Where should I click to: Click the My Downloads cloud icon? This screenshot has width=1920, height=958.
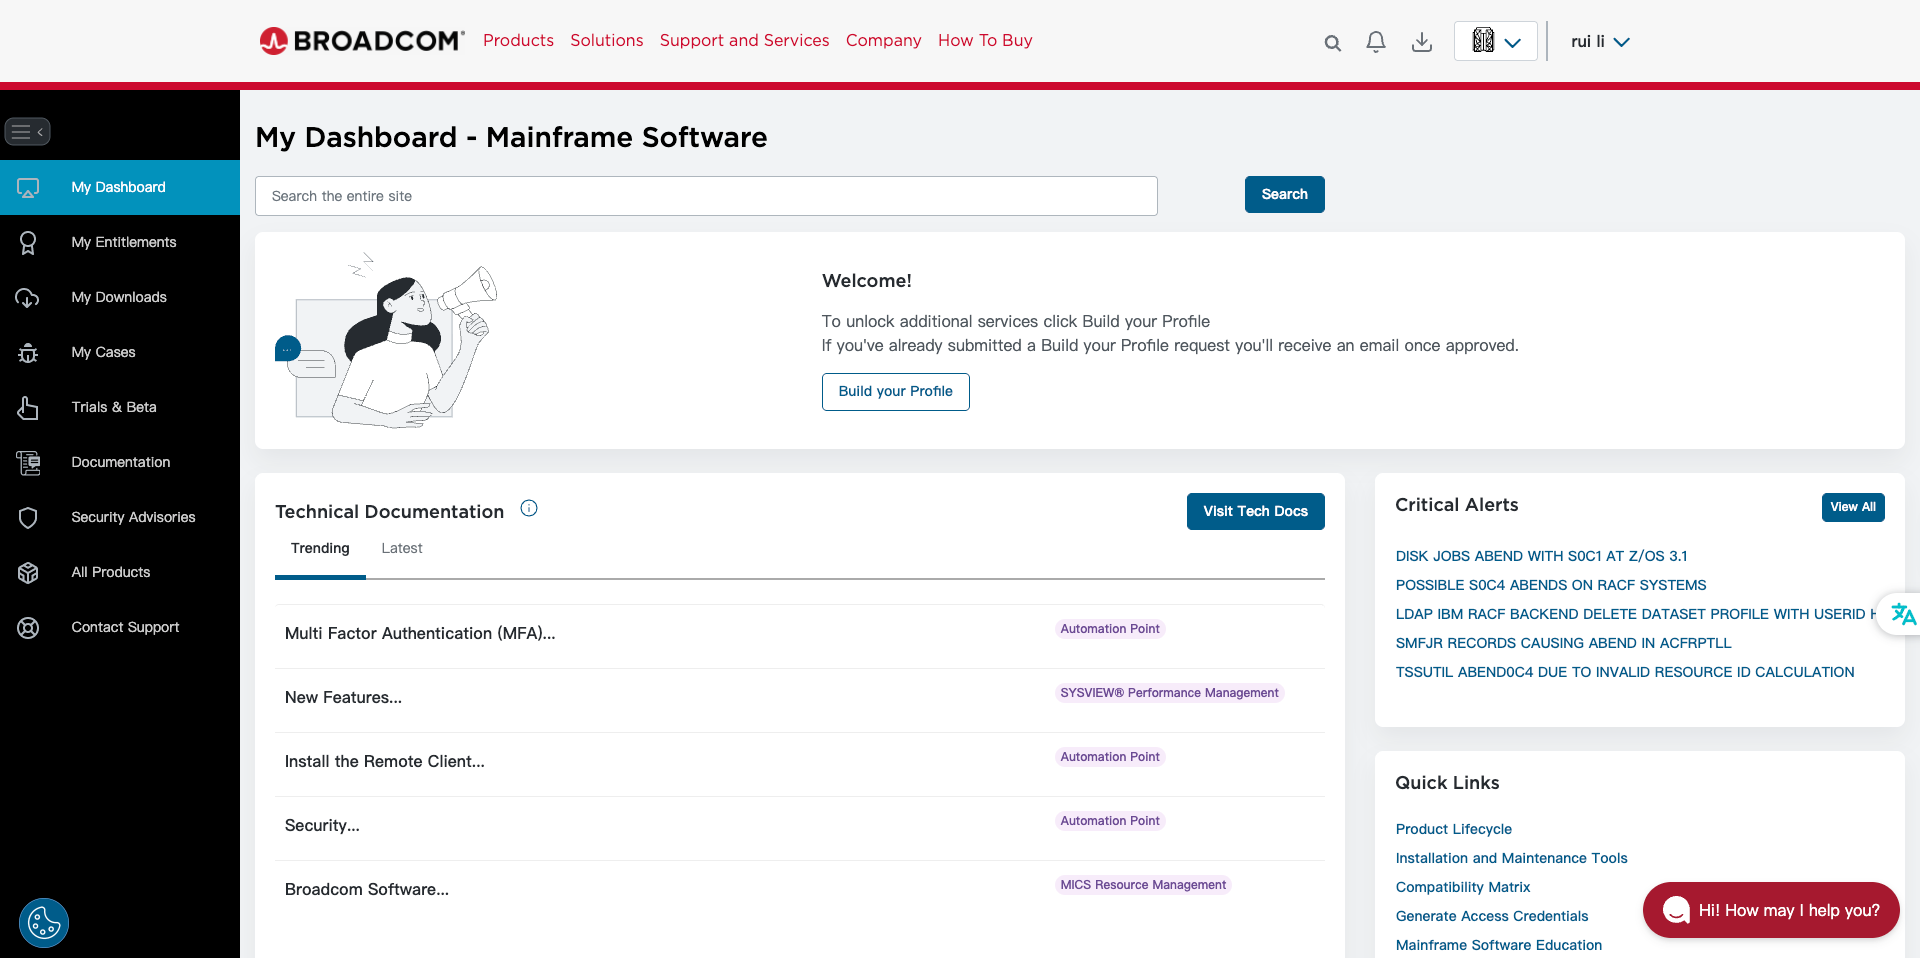click(28, 298)
